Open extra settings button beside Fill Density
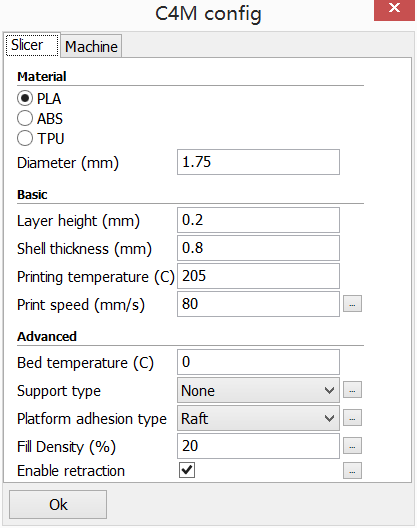 [x=352, y=446]
